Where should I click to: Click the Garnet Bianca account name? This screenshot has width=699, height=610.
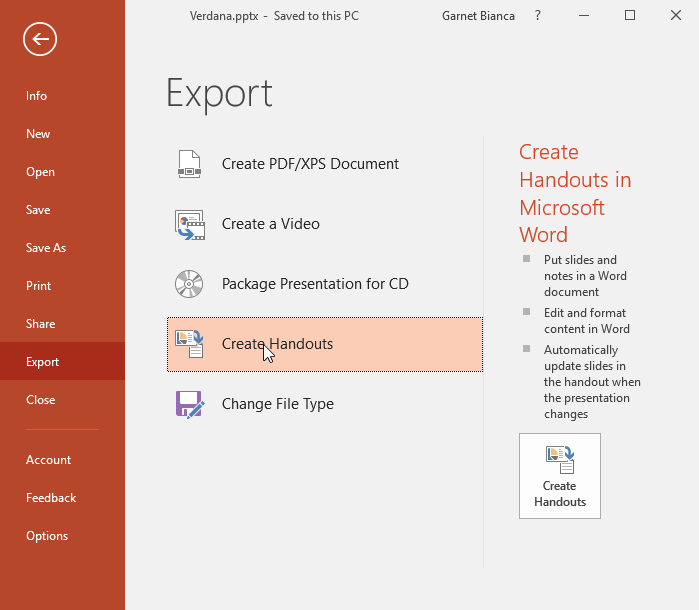tap(478, 16)
